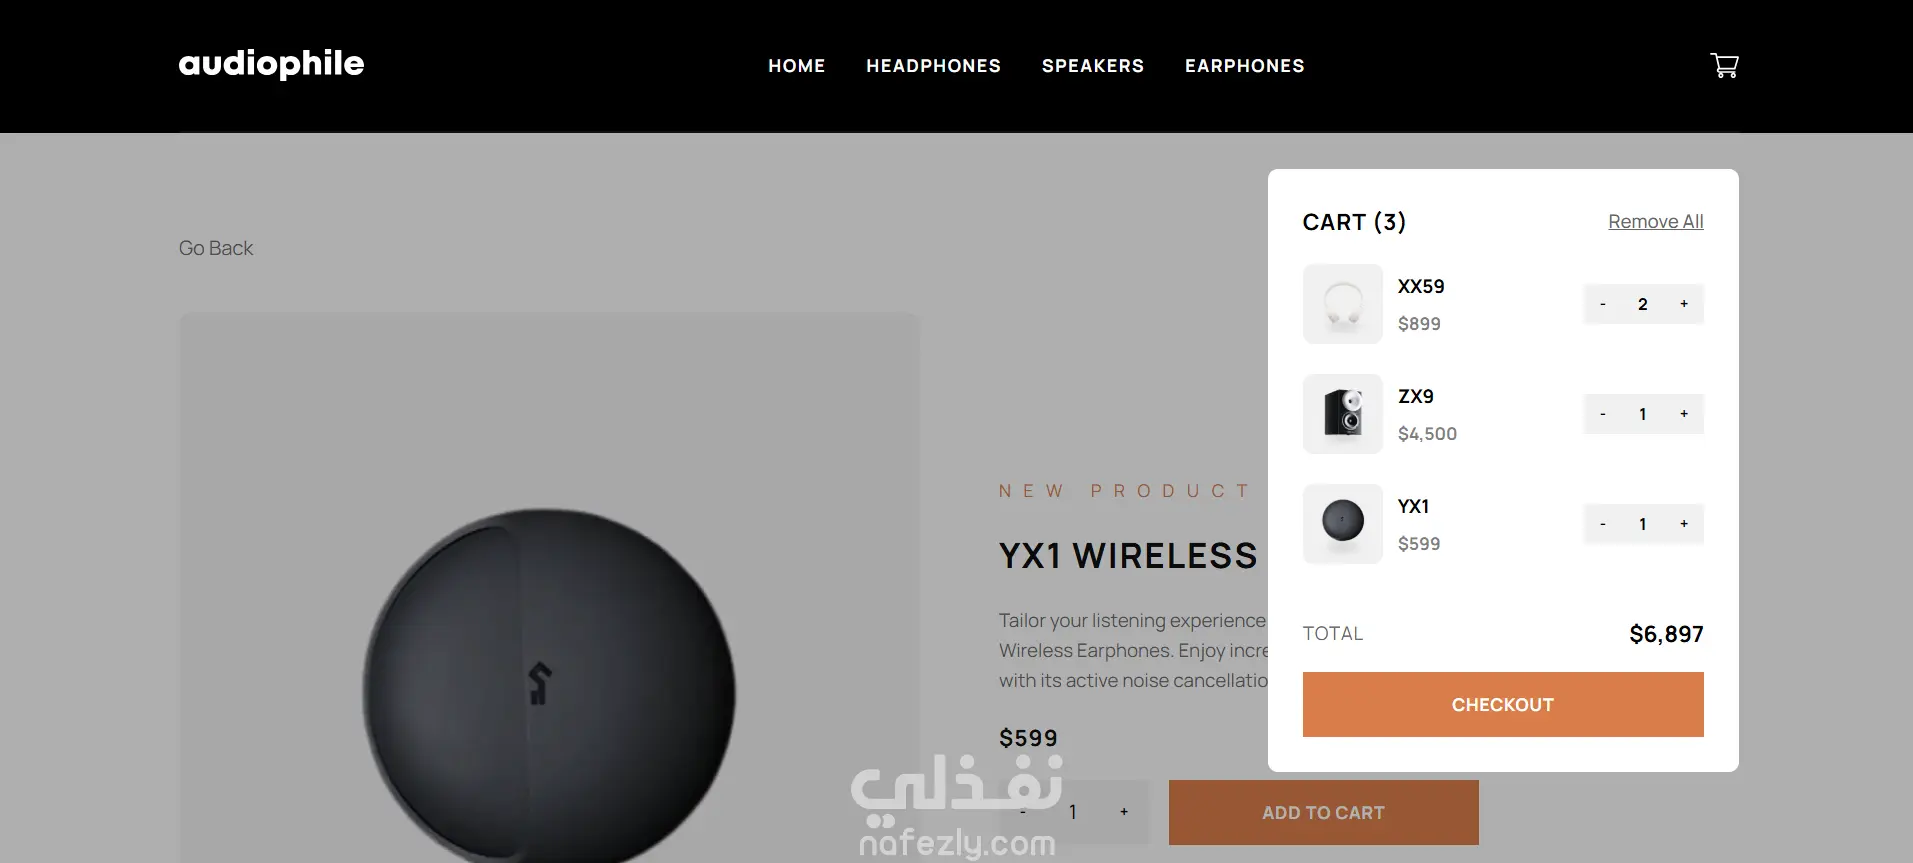This screenshot has height=863, width=1913.
Task: Increase YX1 cart quantity with plus
Action: (x=1684, y=524)
